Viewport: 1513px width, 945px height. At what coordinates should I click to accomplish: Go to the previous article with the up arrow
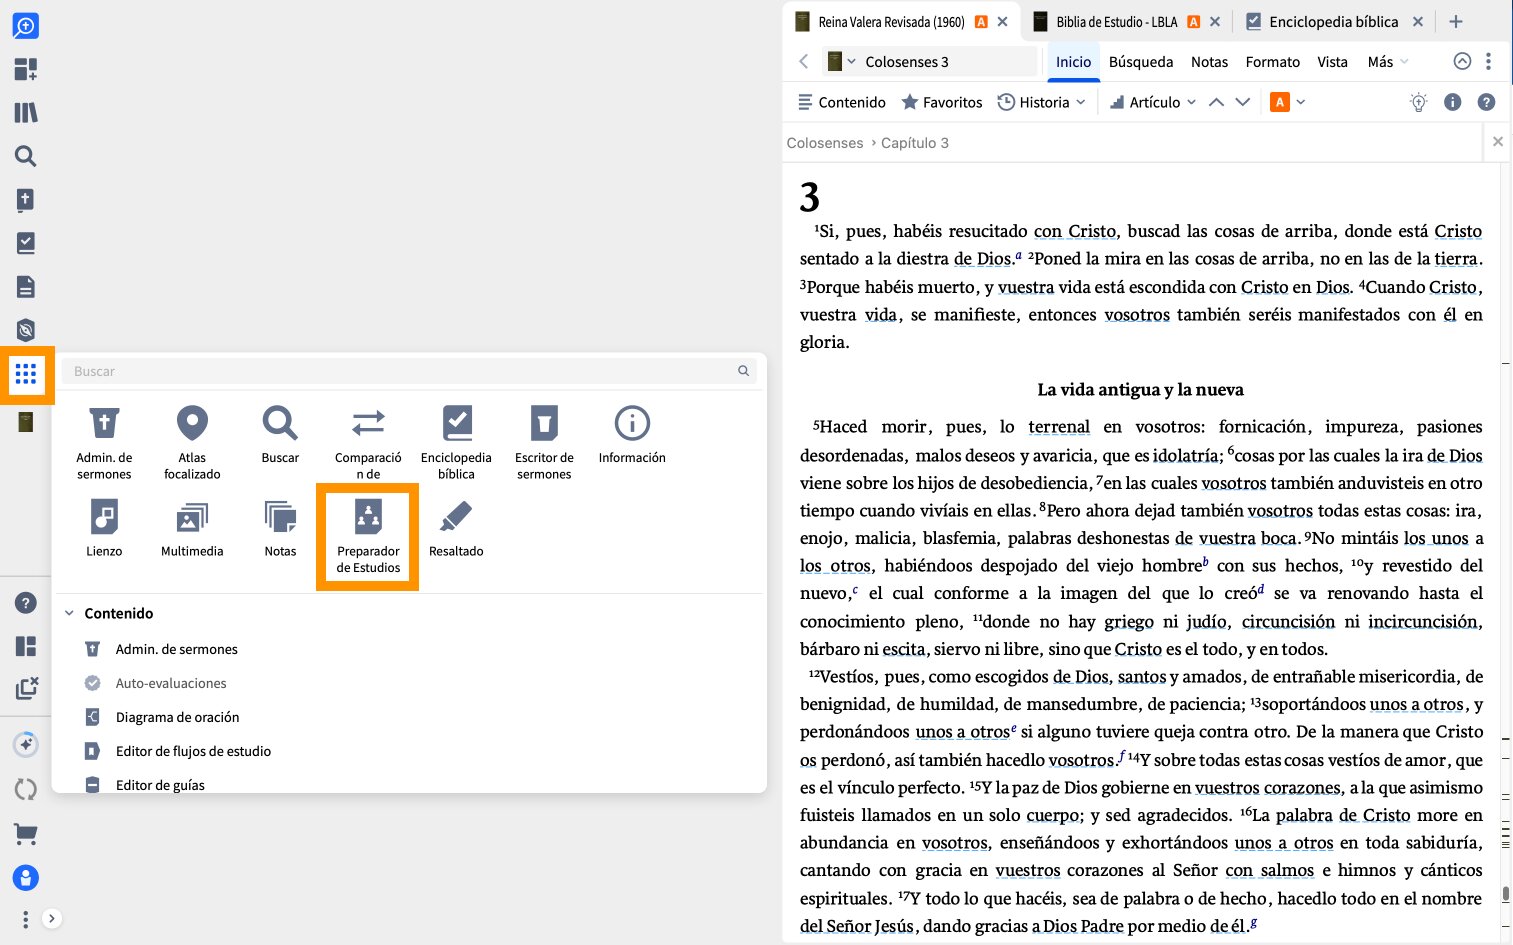[x=1216, y=102]
